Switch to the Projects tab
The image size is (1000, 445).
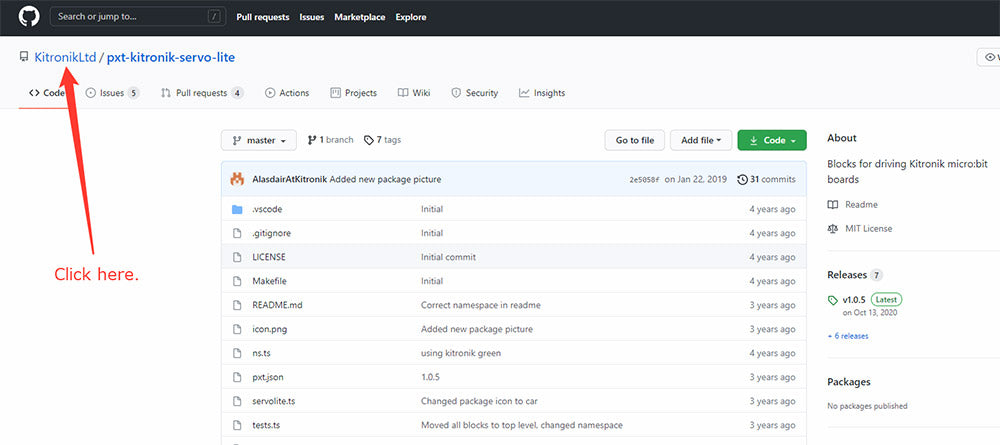[353, 93]
